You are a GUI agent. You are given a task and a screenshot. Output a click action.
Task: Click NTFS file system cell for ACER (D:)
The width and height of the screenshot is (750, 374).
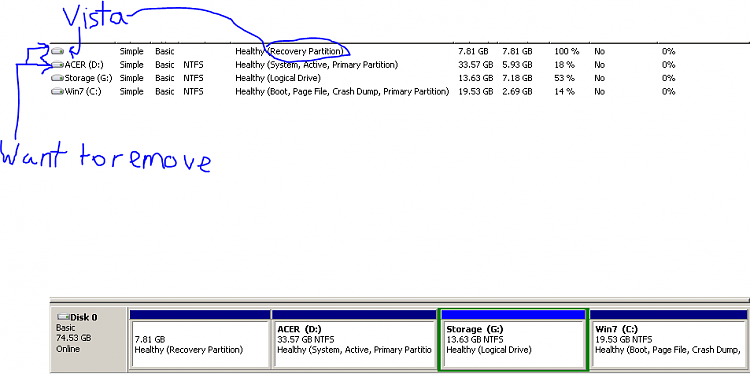[x=193, y=65]
